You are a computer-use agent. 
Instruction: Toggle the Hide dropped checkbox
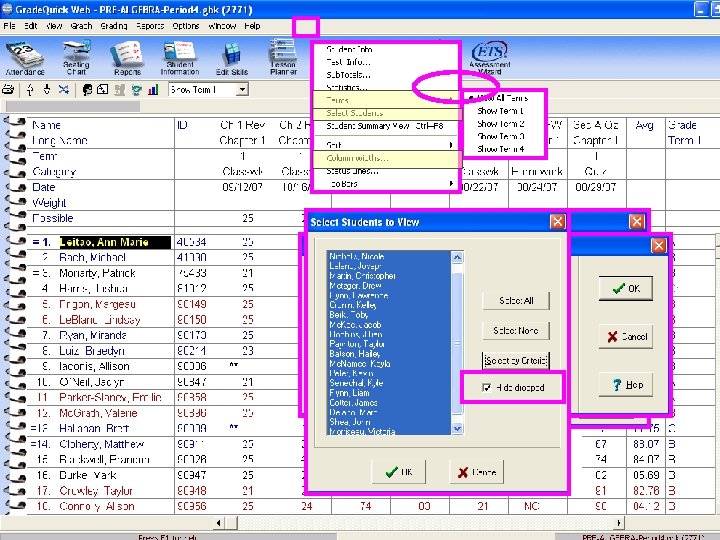(487, 388)
